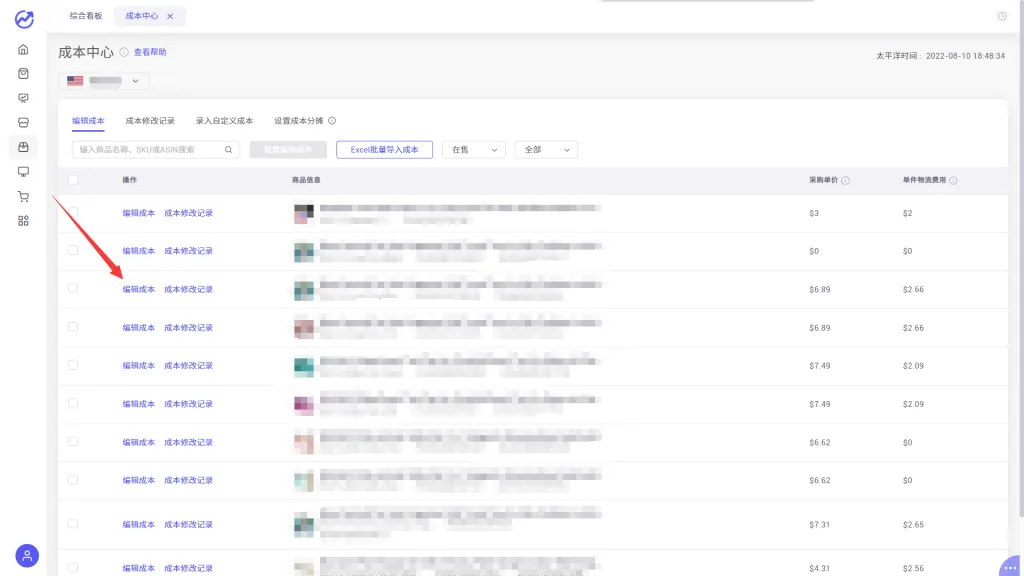Image resolution: width=1024 pixels, height=576 pixels.
Task: Open the 查看帮助 help link
Action: (150, 52)
